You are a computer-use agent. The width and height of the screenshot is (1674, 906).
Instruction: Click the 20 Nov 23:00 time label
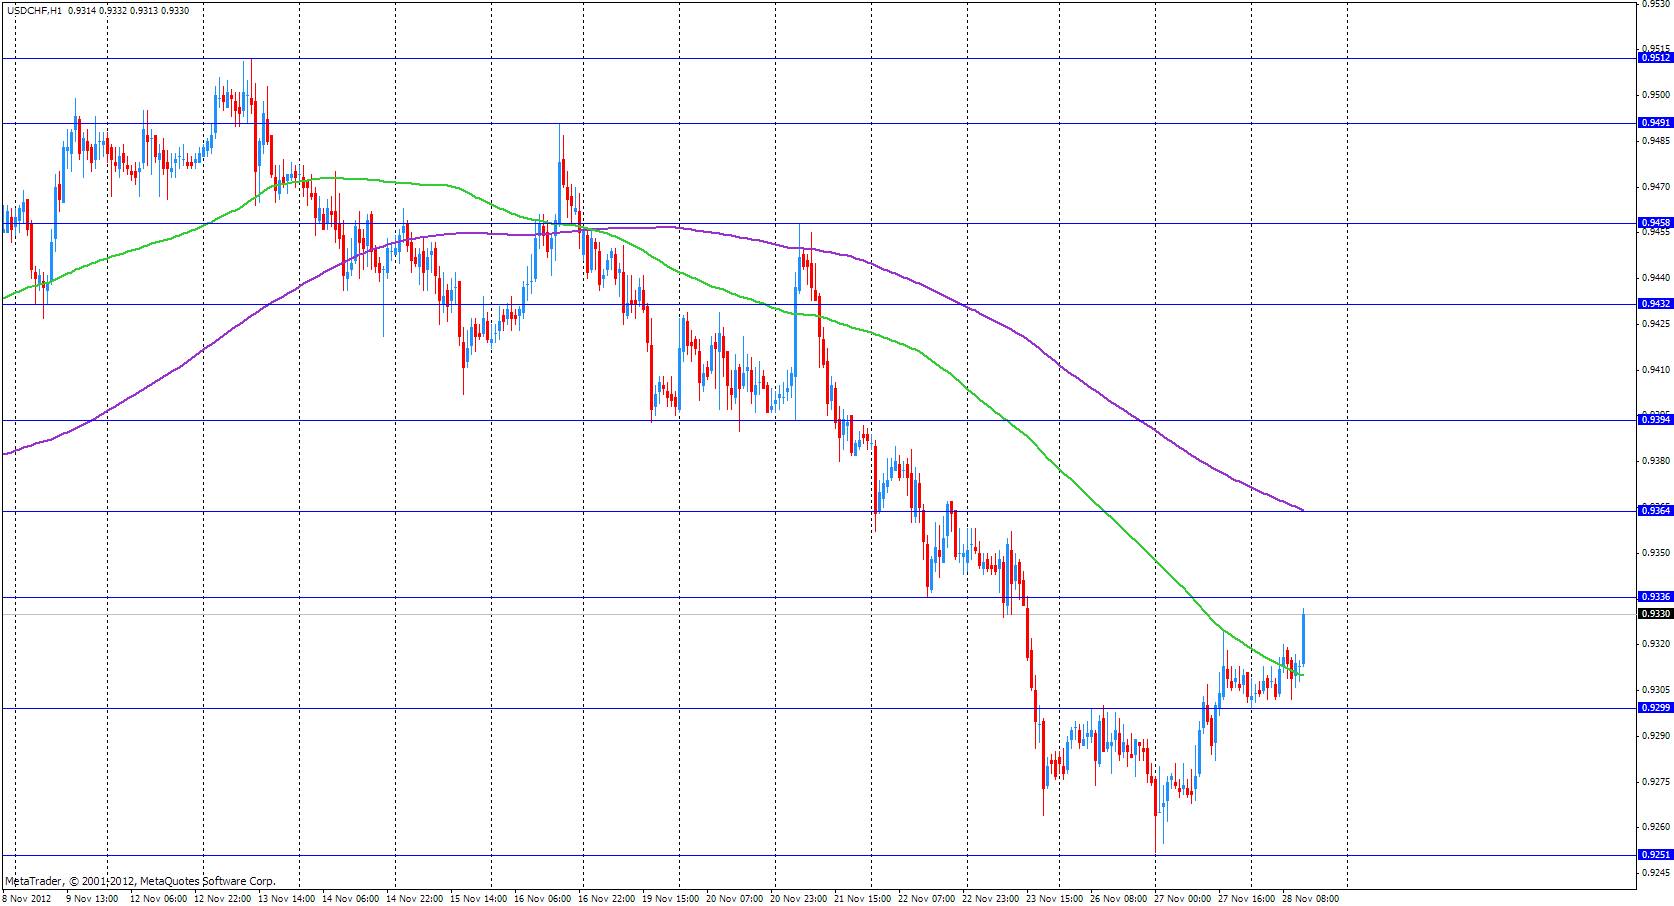(798, 899)
